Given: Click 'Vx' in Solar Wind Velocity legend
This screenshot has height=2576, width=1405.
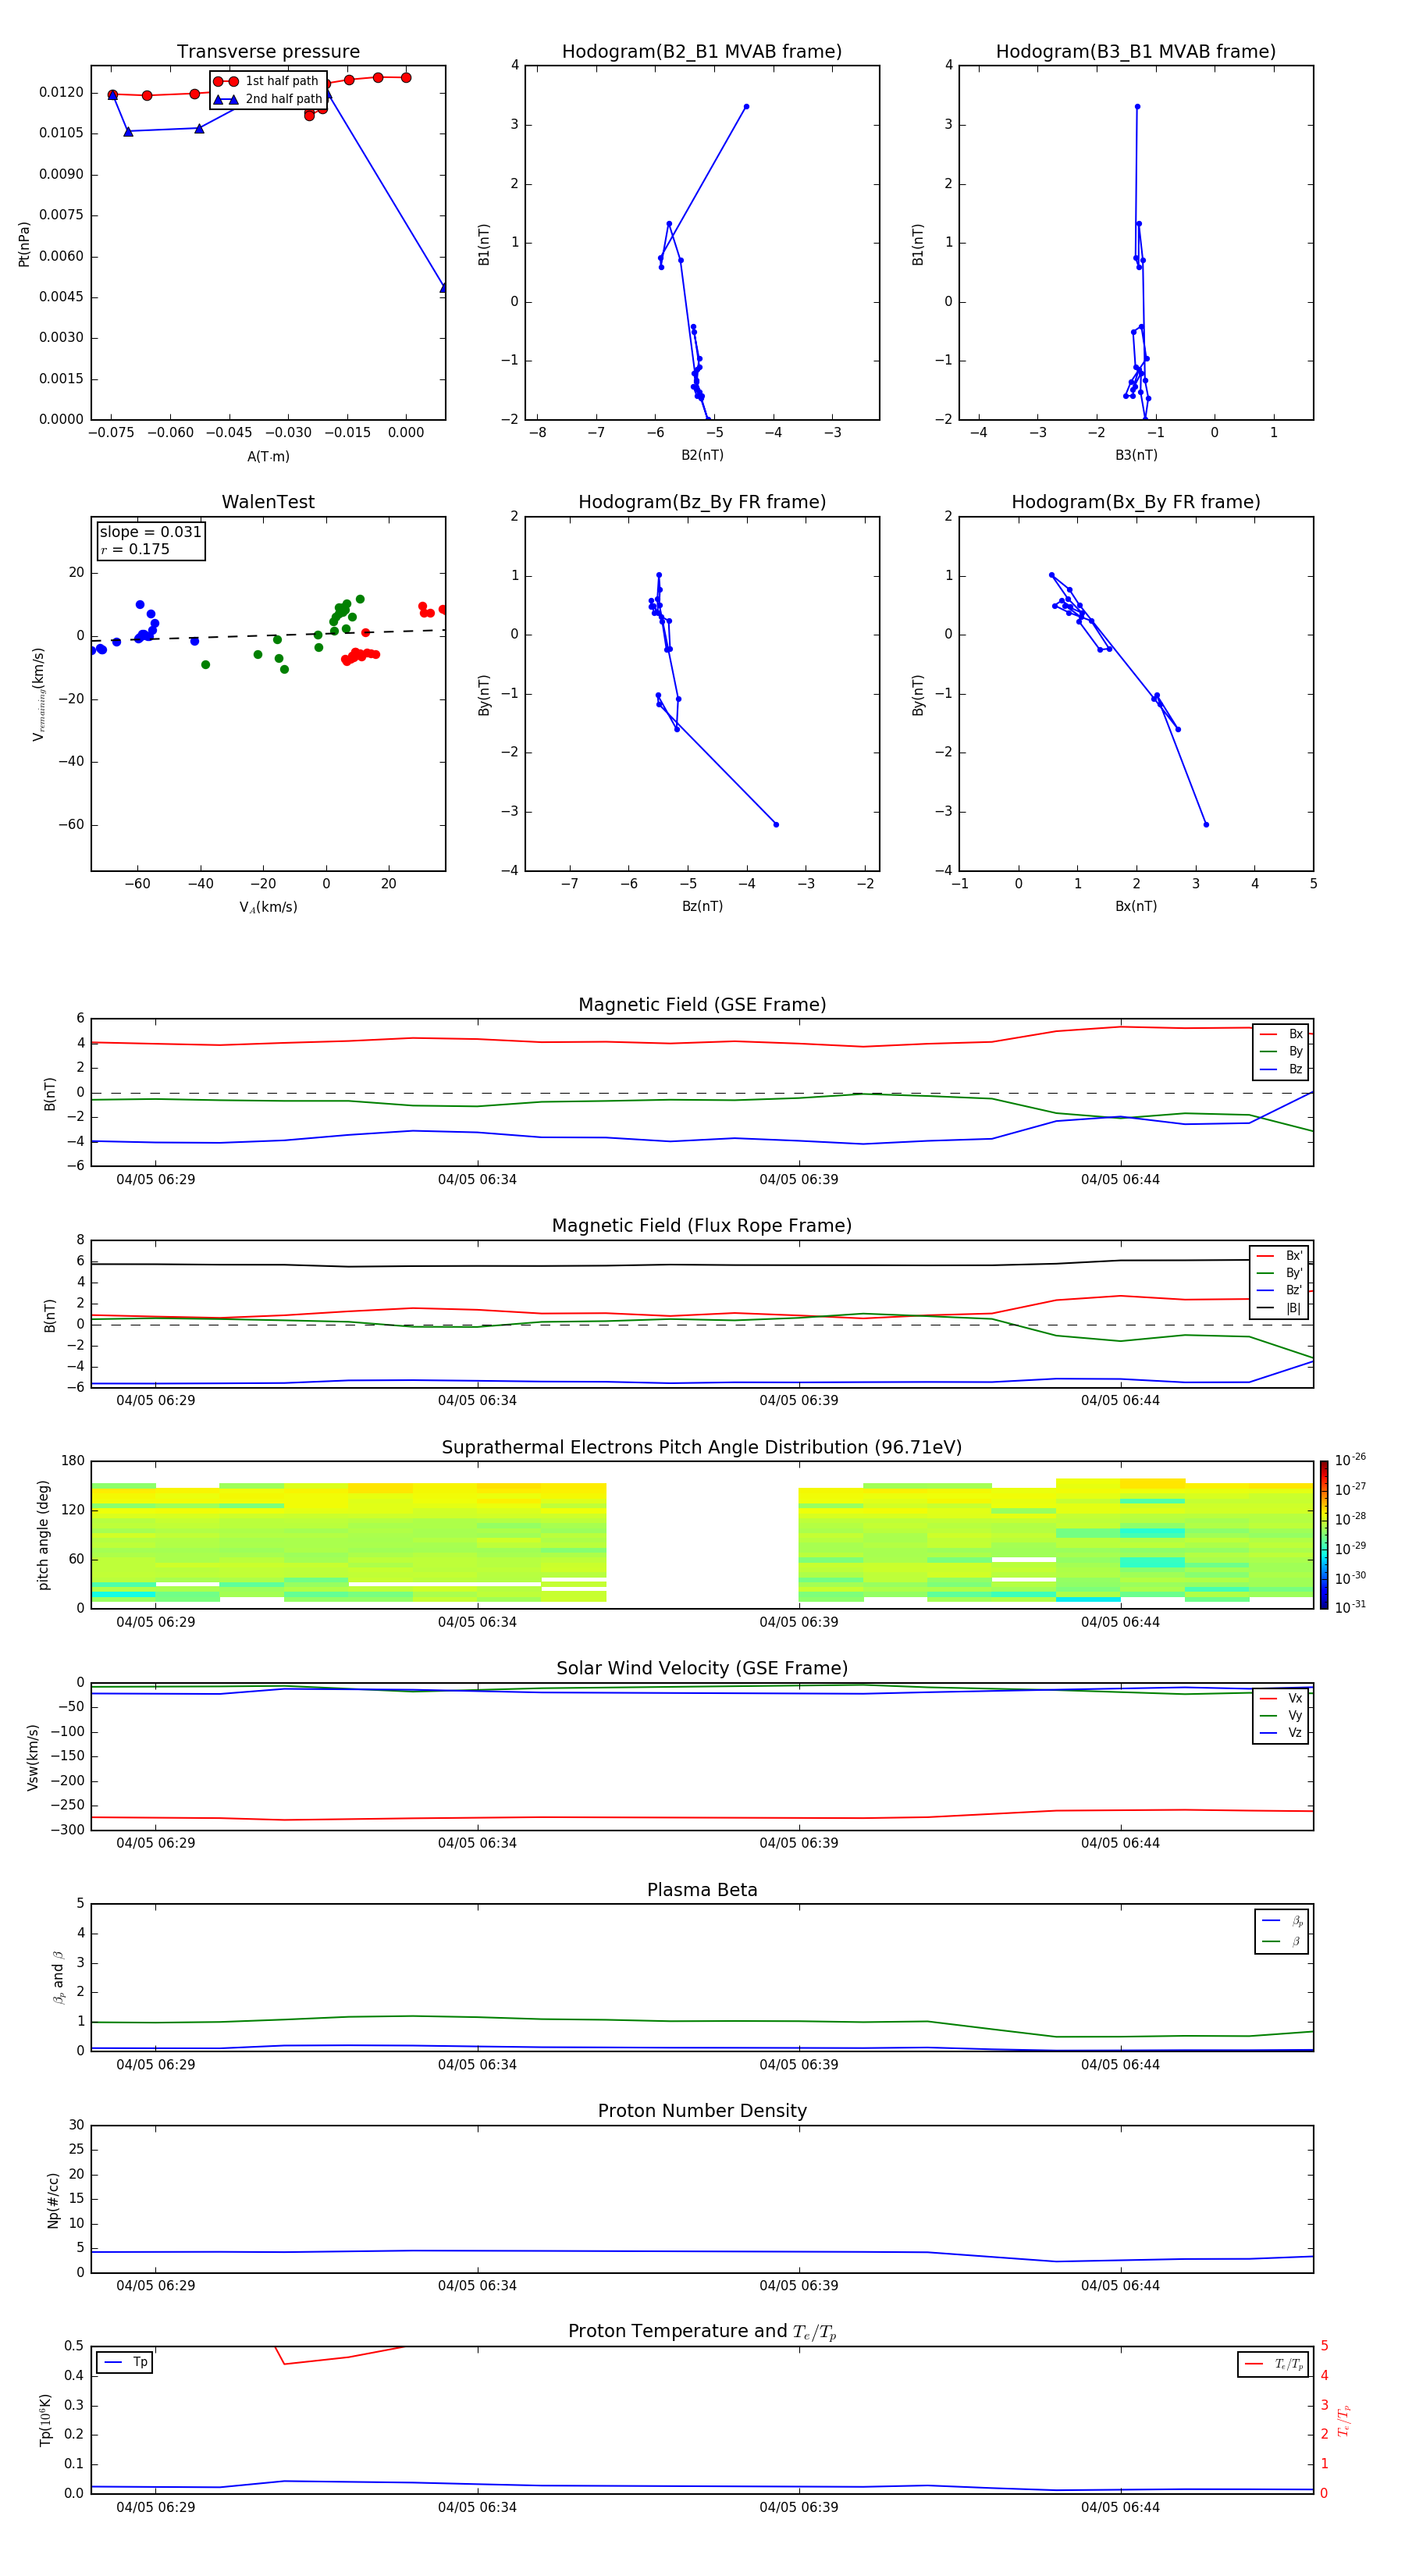Looking at the screenshot, I should point(1281,1698).
